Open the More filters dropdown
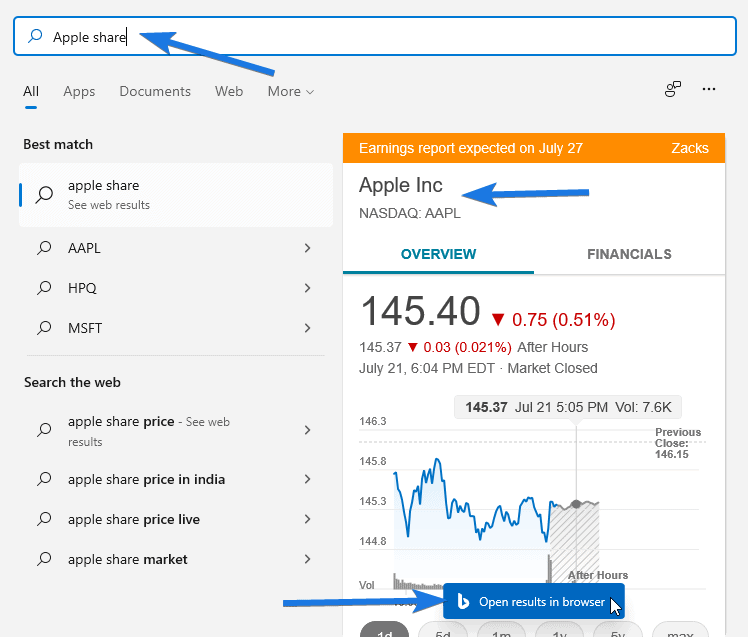 click(x=291, y=91)
